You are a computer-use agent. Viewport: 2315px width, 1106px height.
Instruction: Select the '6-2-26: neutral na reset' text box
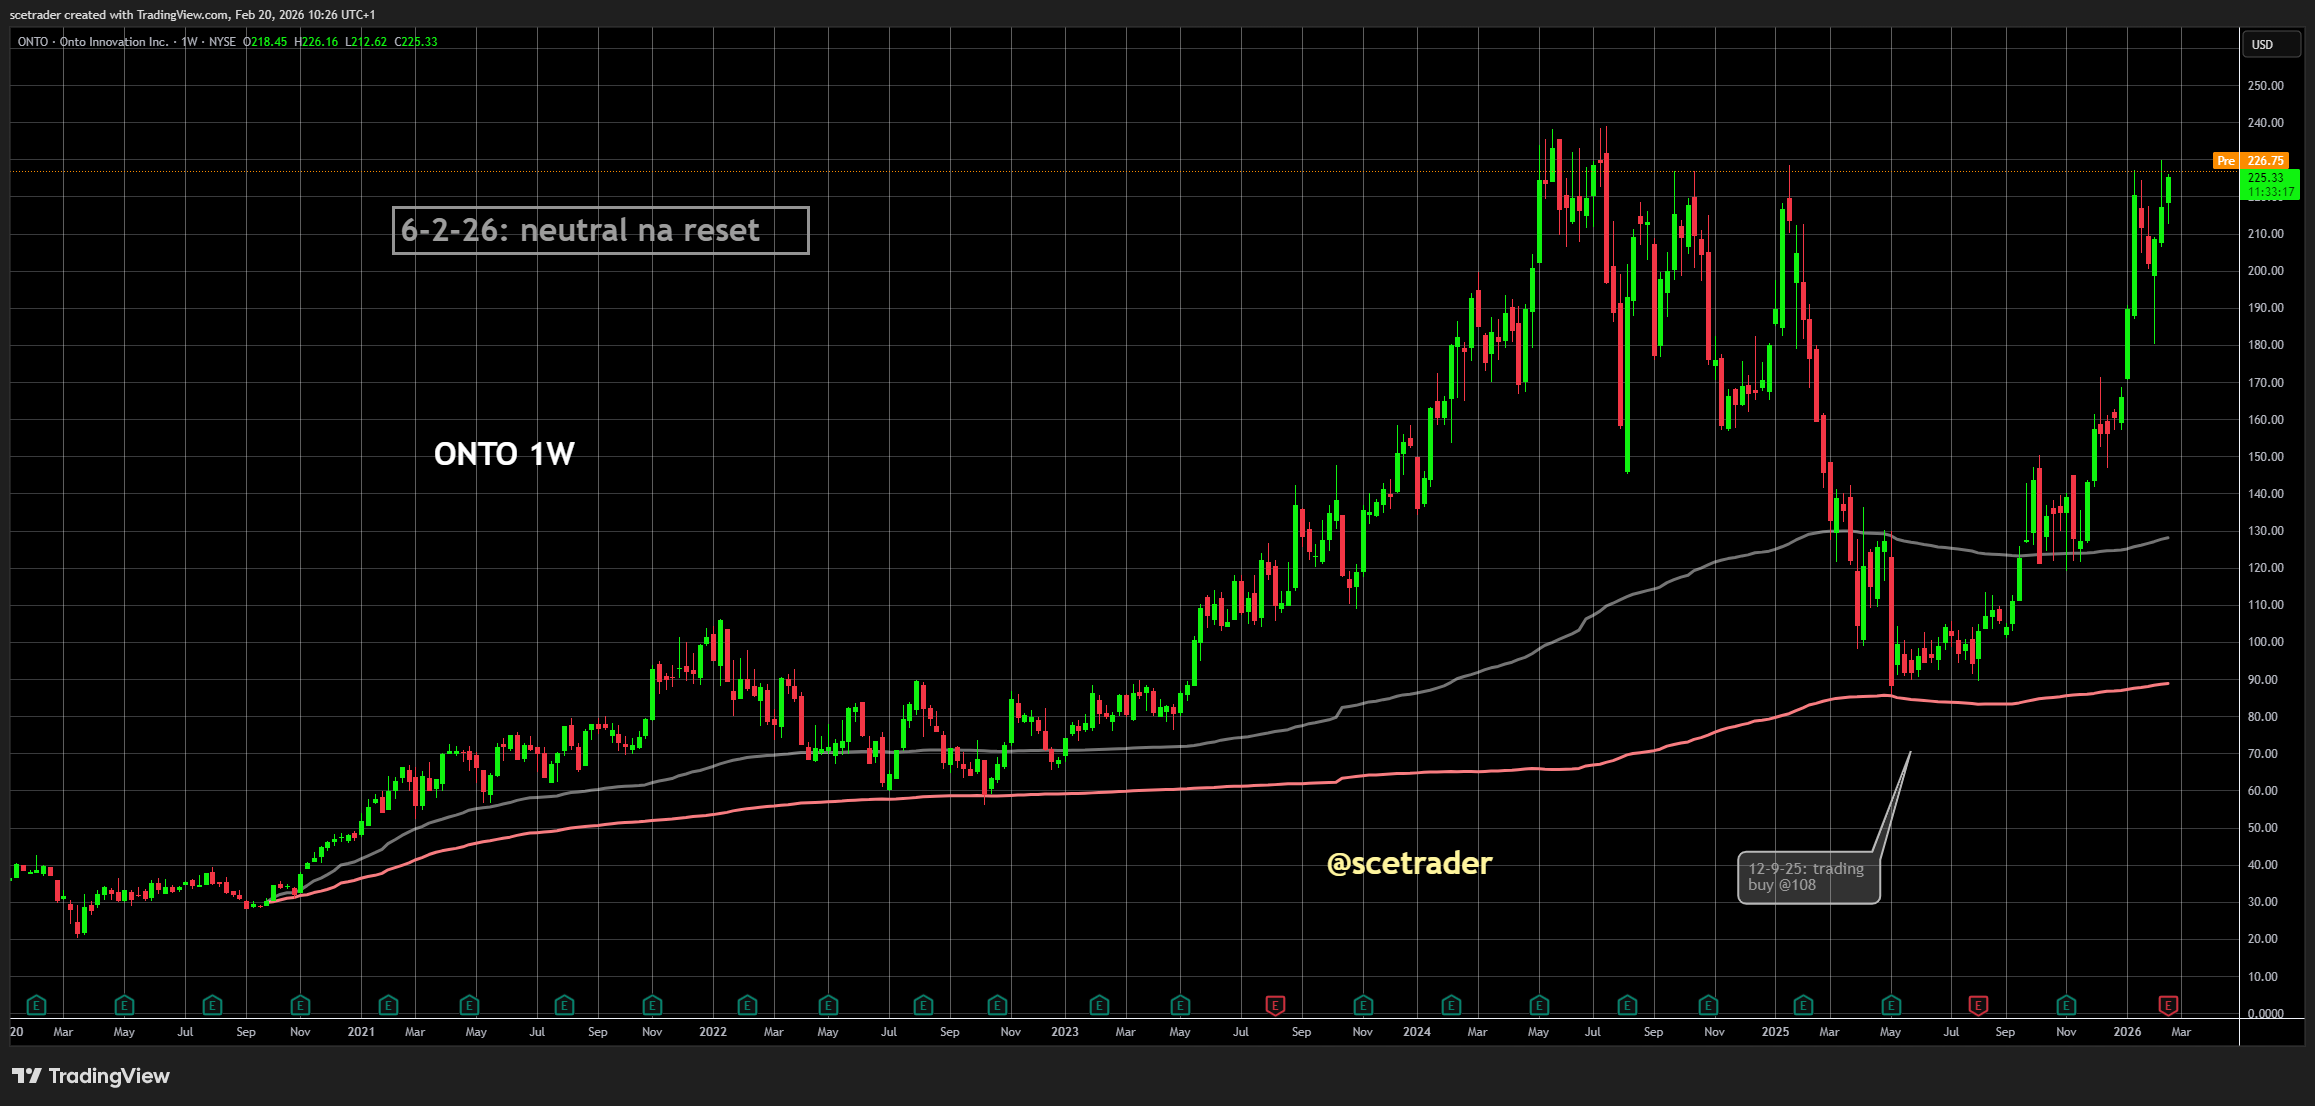[x=600, y=231]
